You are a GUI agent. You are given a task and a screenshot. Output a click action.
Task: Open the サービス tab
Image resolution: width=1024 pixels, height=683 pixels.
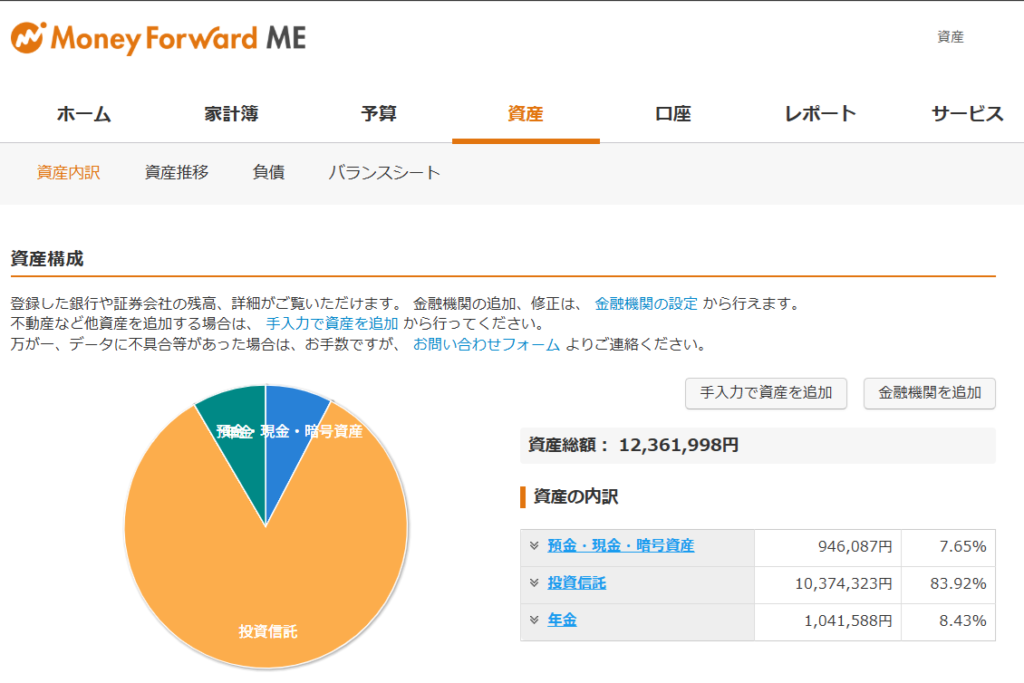pyautogui.click(x=966, y=114)
